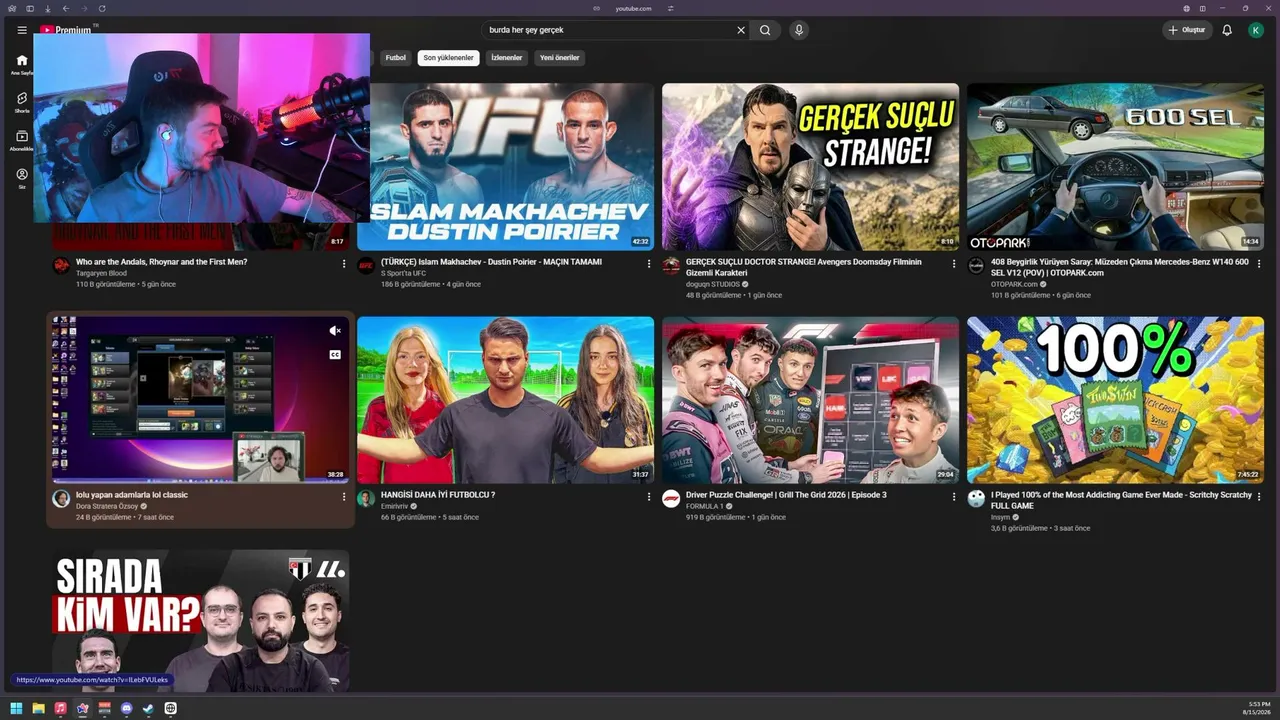Open Discord from the taskbar
The width and height of the screenshot is (1280, 720).
pos(126,708)
